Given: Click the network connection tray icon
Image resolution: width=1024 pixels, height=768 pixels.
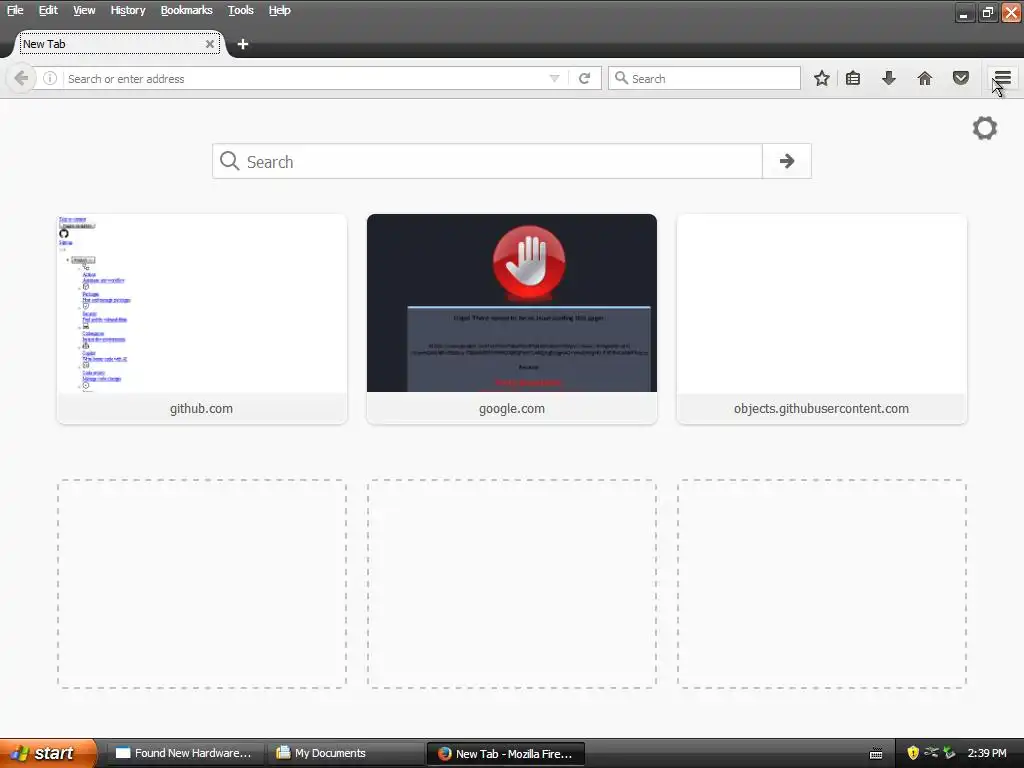Looking at the screenshot, I should tap(931, 752).
